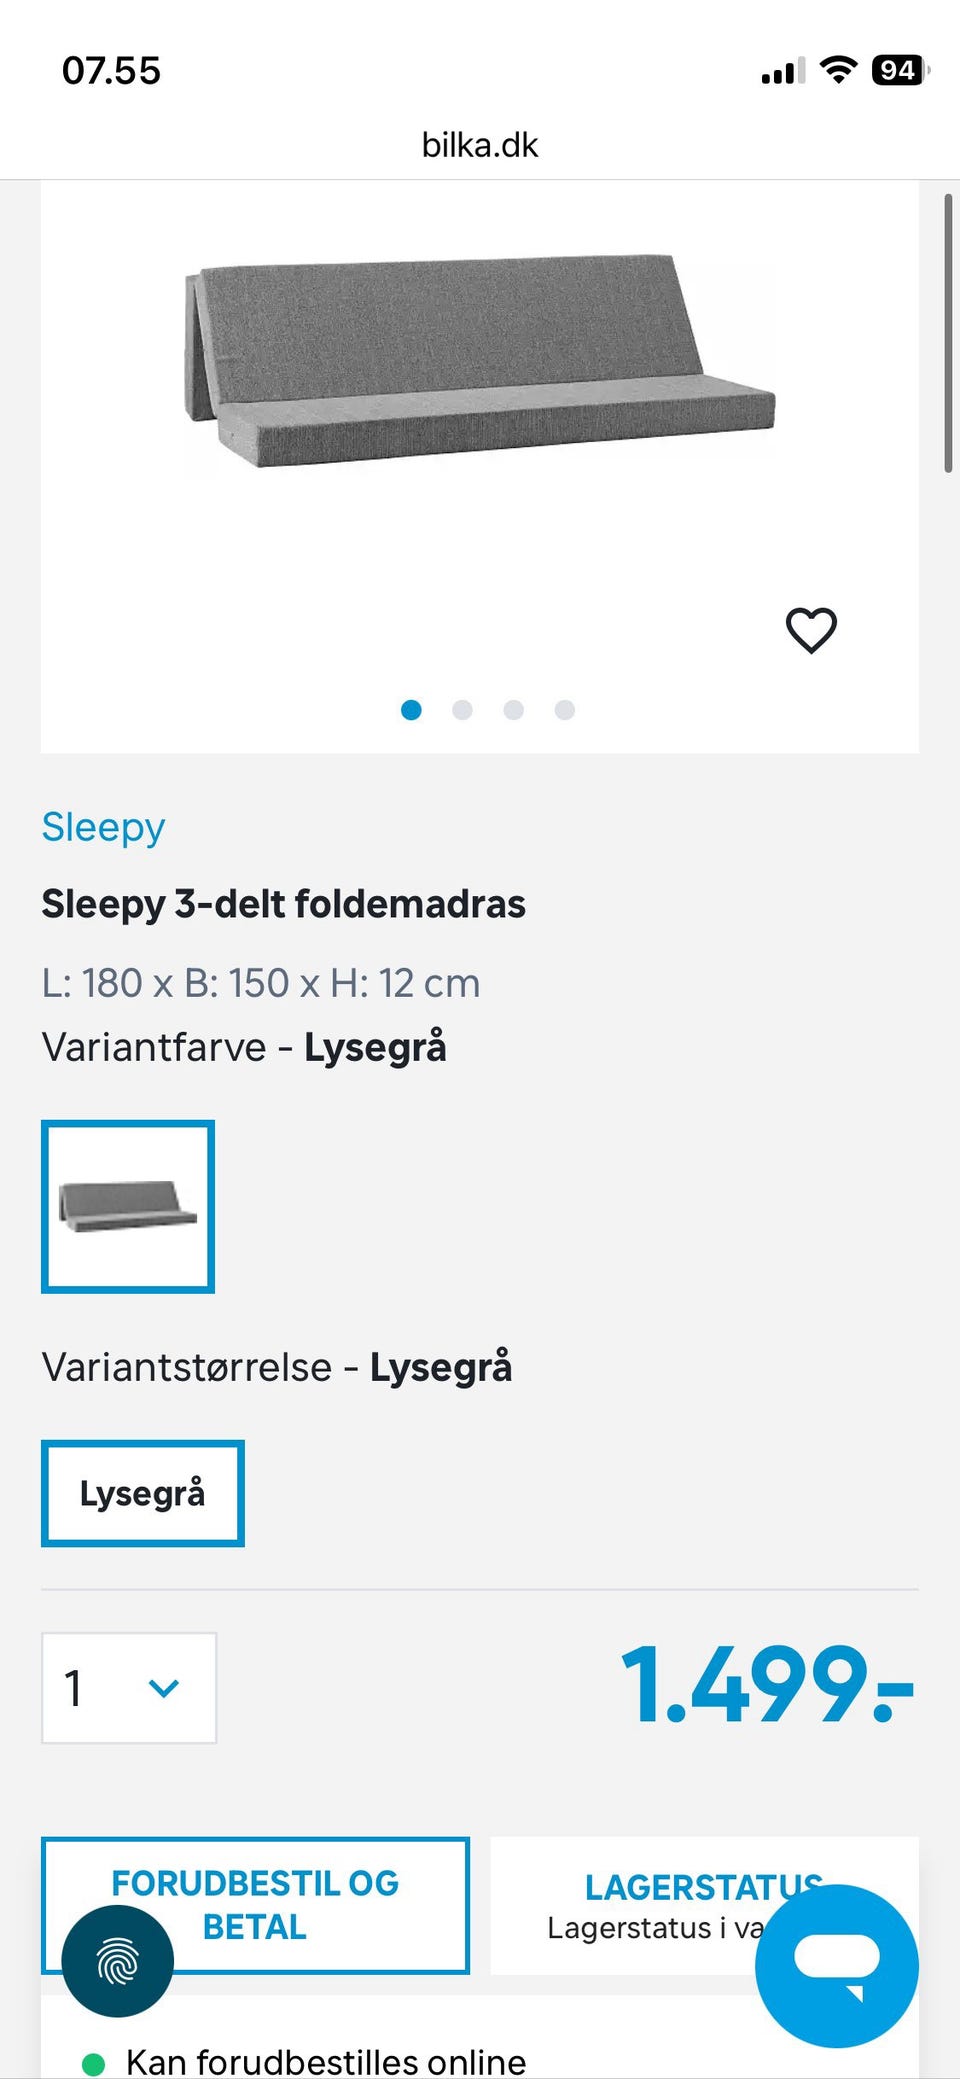Open the quantity dropdown
This screenshot has width=960, height=2079.
pyautogui.click(x=128, y=1688)
